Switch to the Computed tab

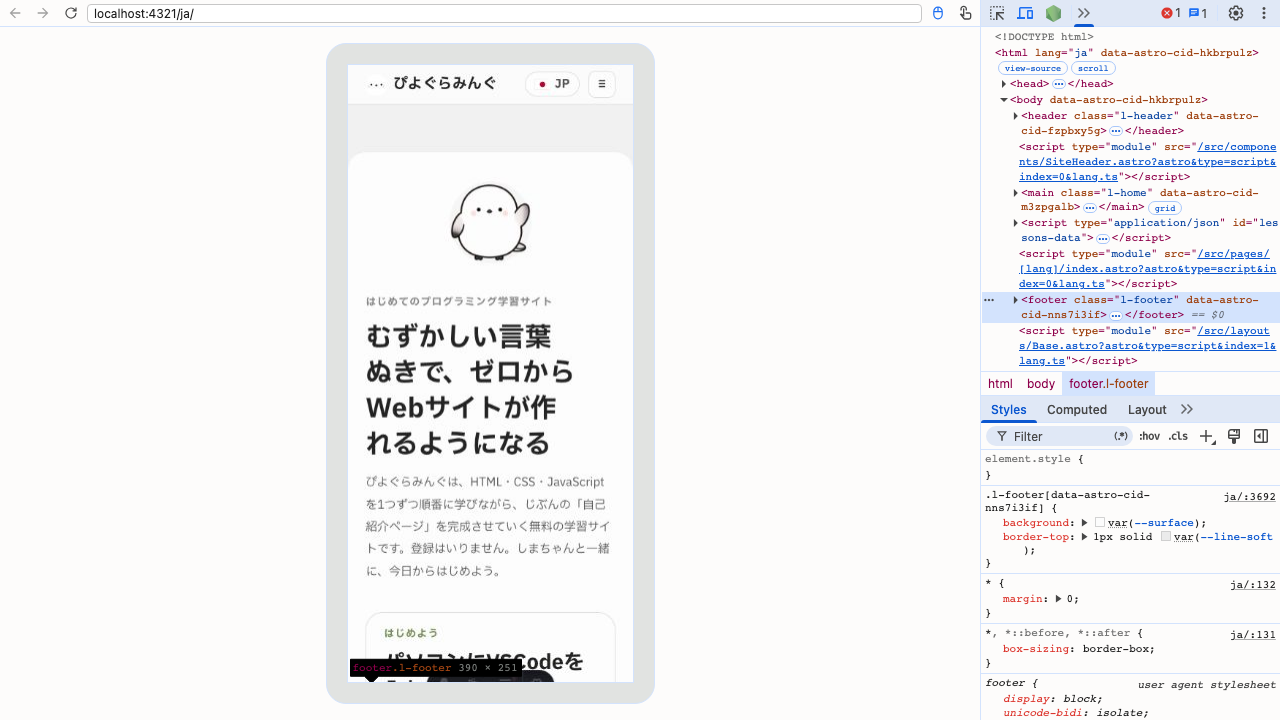[x=1077, y=410]
